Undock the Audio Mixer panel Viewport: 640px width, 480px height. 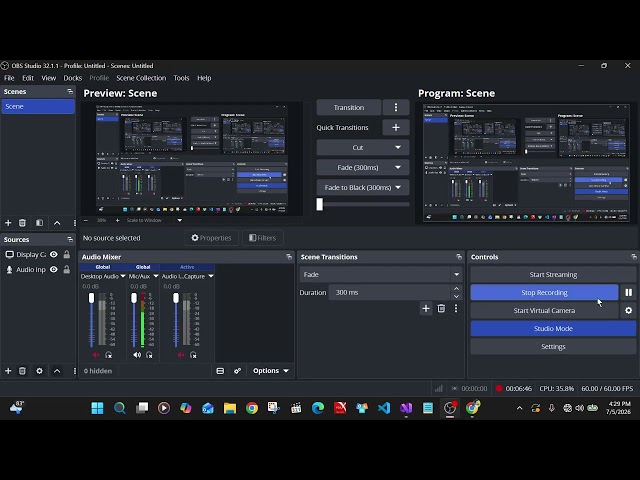coord(289,257)
